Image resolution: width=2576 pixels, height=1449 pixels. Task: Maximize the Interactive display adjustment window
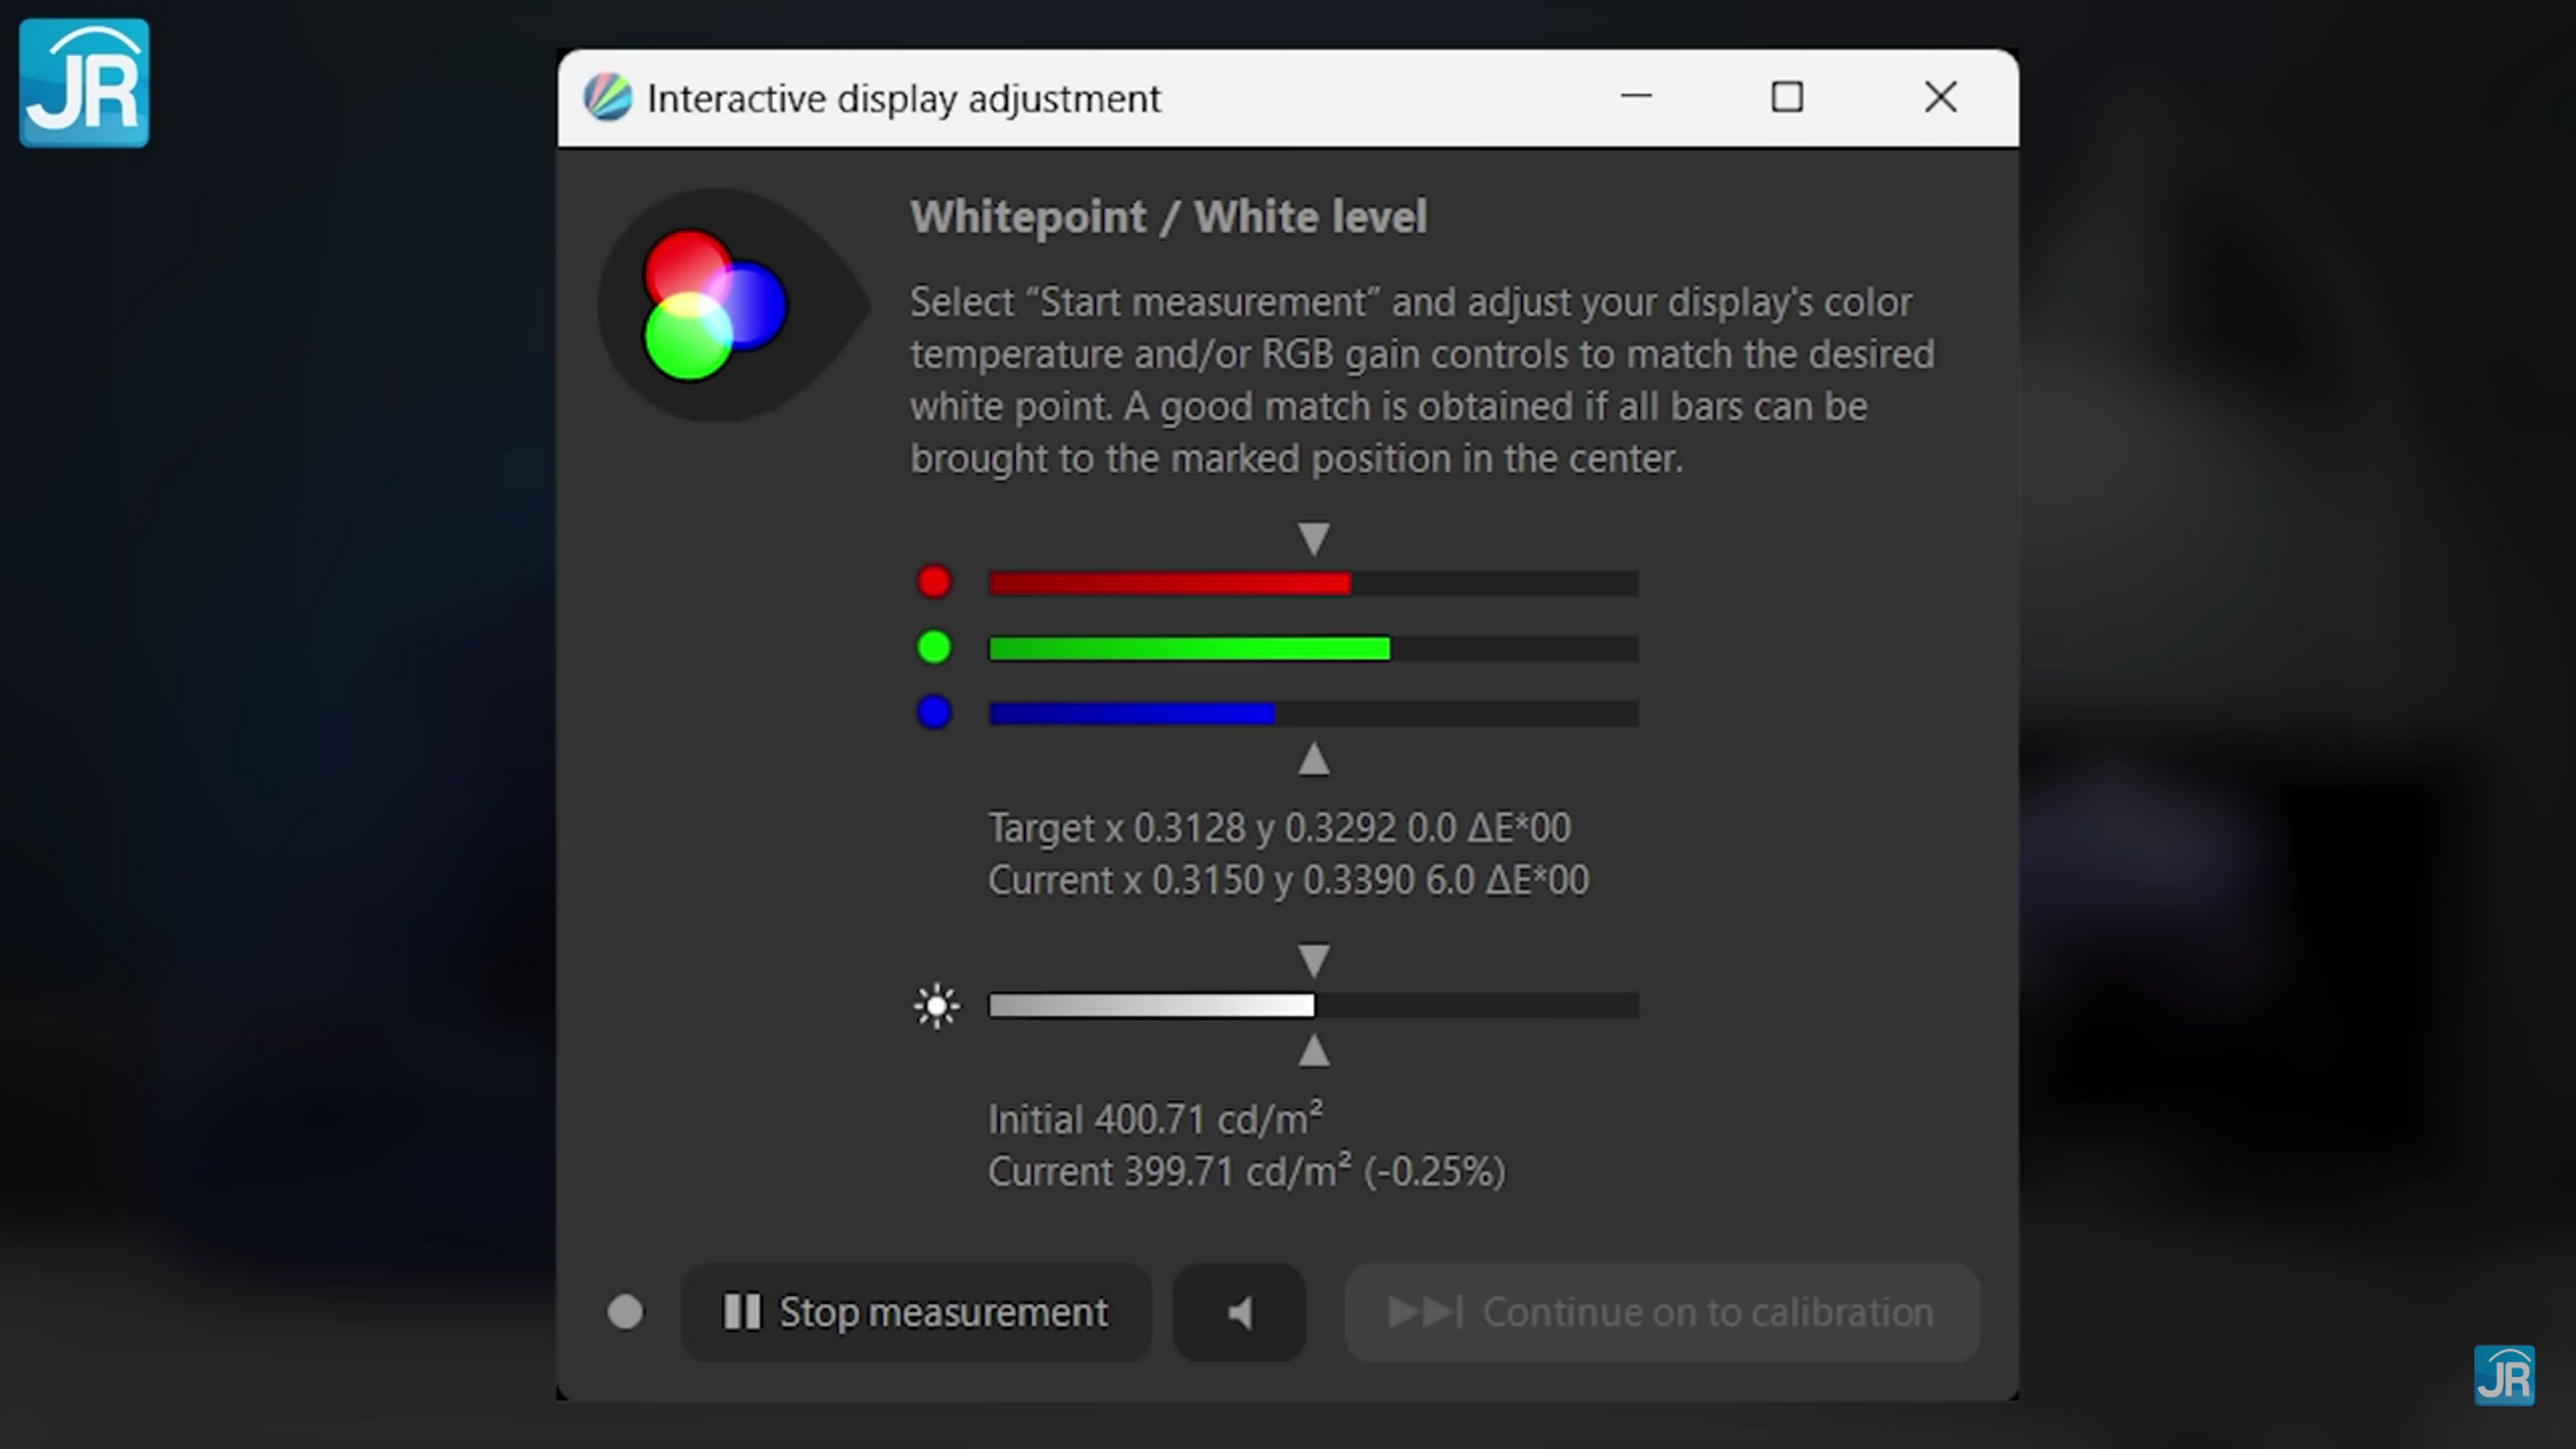pos(1787,97)
